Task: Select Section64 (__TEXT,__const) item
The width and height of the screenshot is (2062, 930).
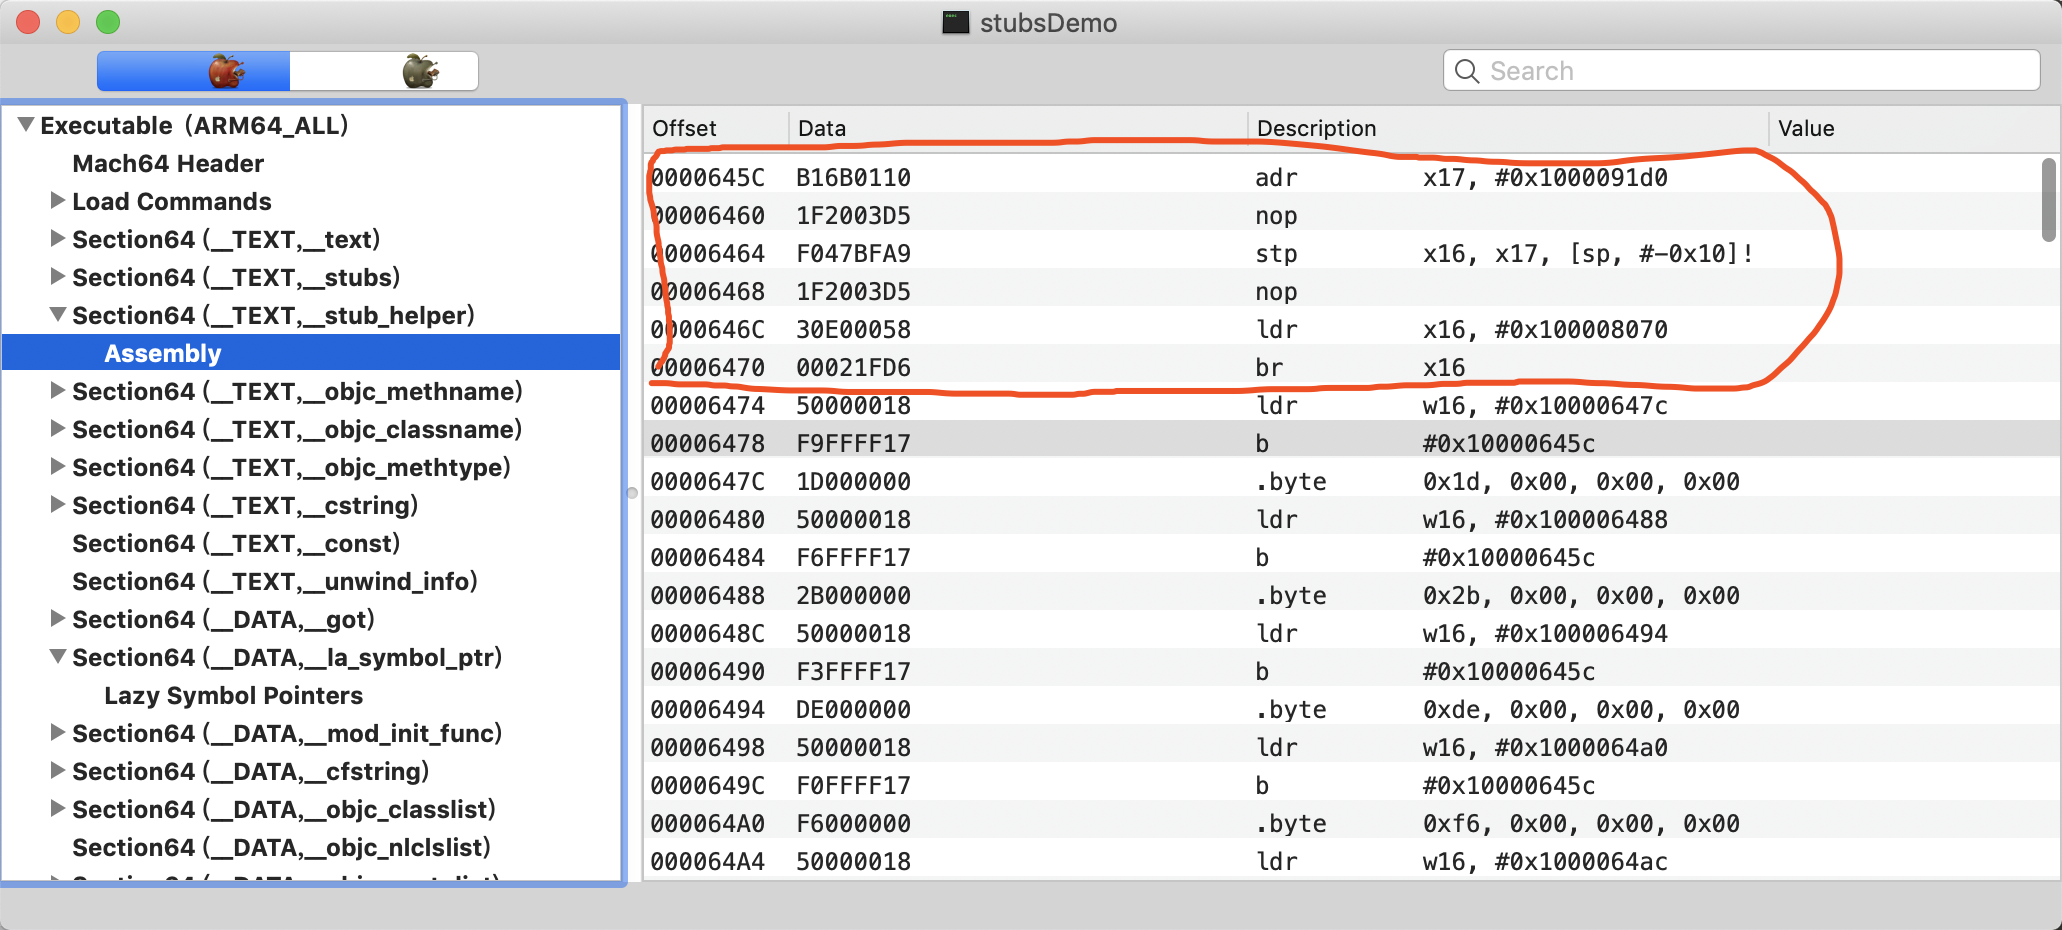Action: point(236,544)
